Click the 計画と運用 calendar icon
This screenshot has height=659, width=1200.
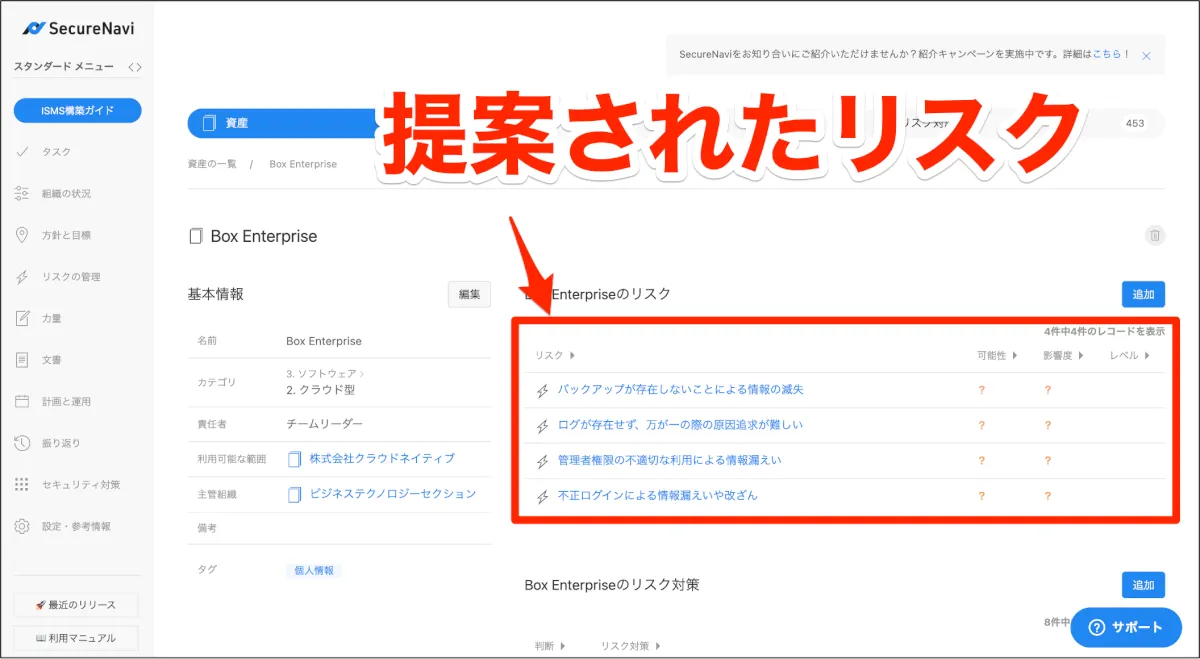click(22, 402)
